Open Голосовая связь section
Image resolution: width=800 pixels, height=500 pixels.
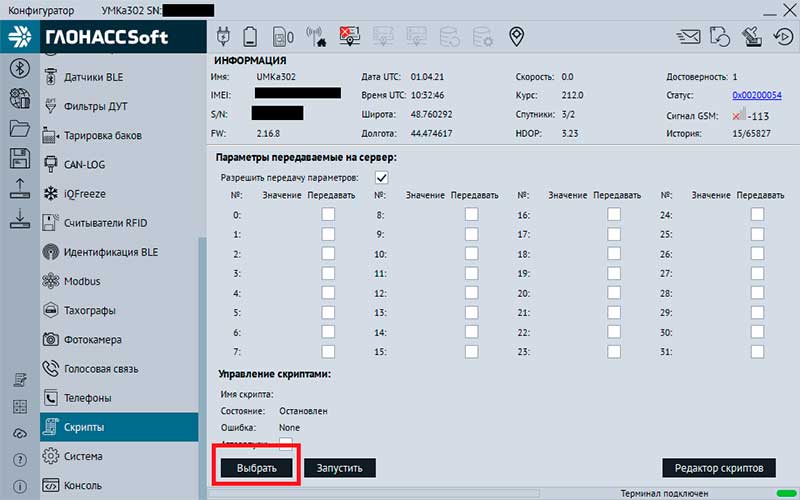click(119, 368)
